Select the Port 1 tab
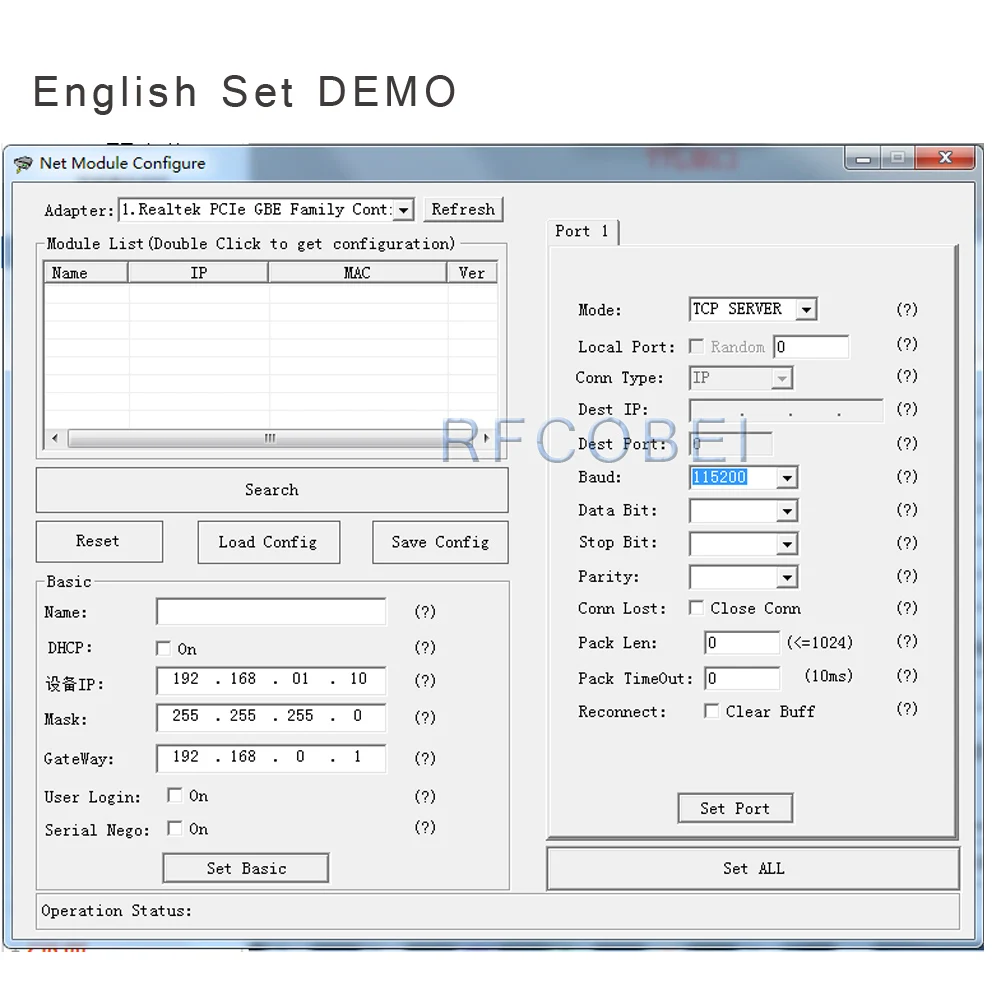Screen dimensions: 1000x1000 point(582,231)
